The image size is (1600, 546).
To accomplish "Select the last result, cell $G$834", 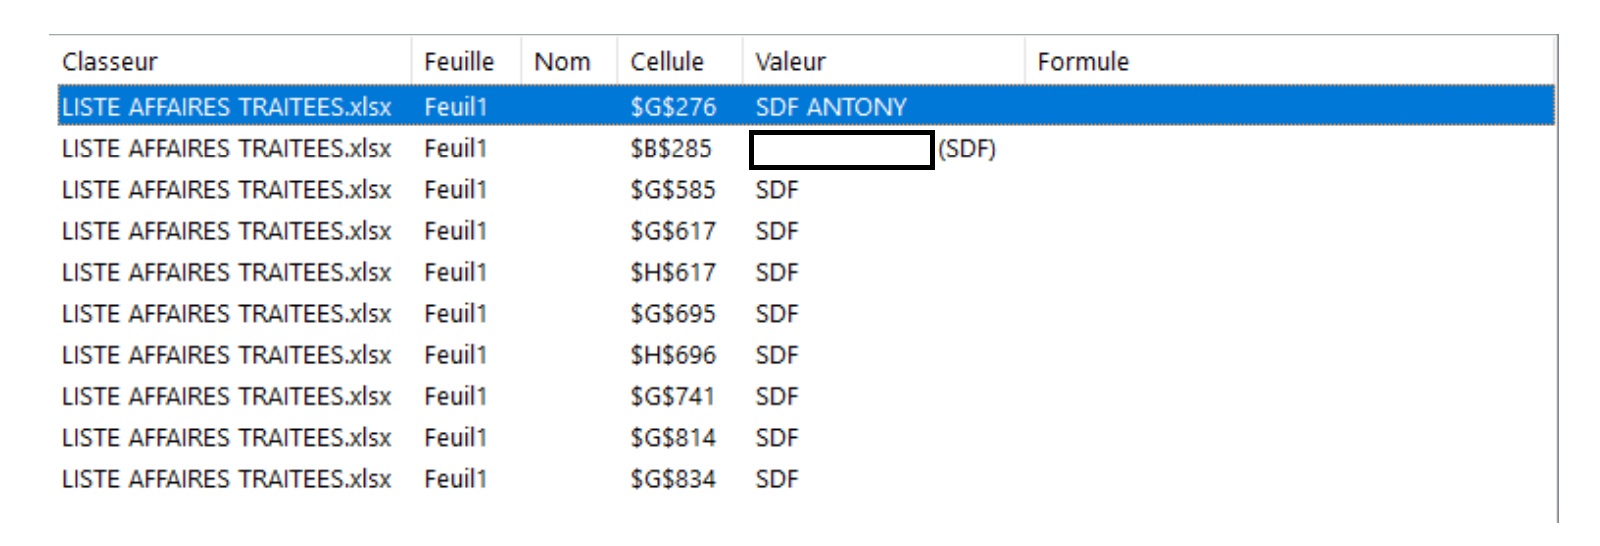I will click(x=673, y=479).
